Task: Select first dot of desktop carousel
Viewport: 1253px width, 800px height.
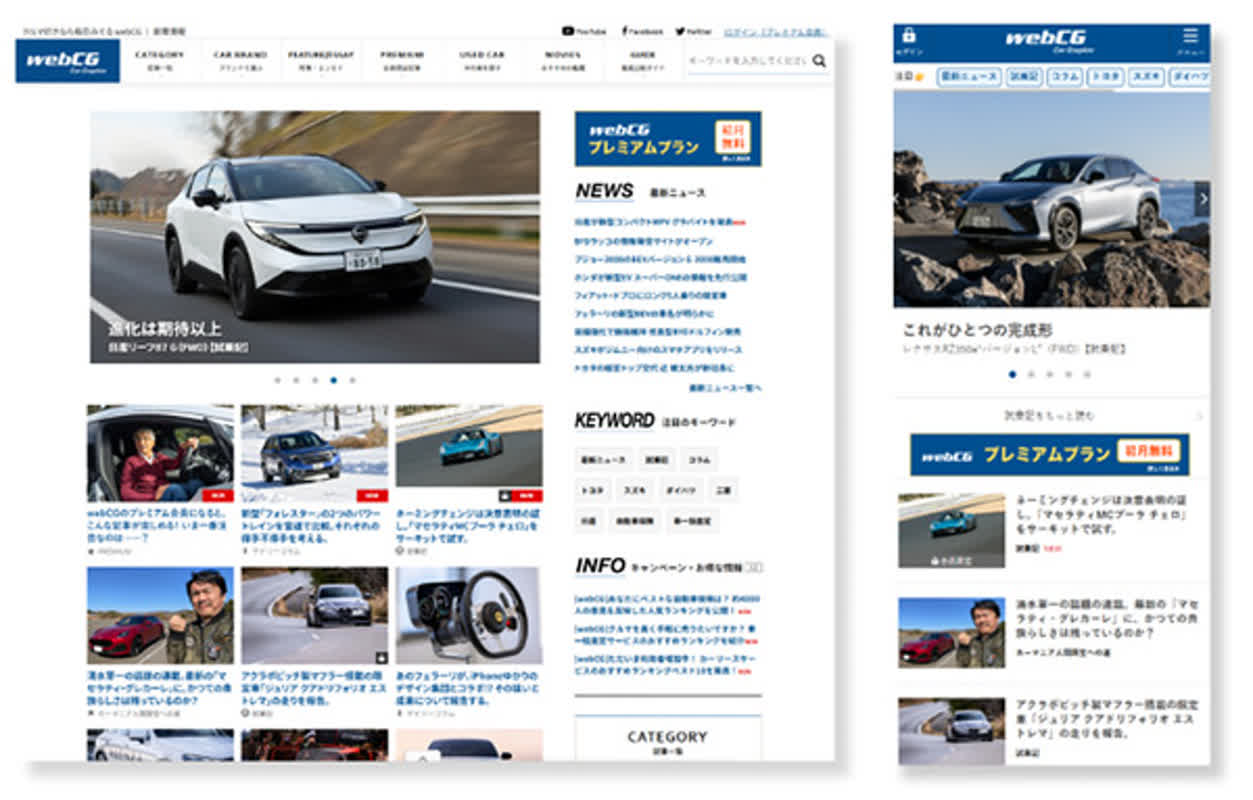Action: pyautogui.click(x=277, y=380)
